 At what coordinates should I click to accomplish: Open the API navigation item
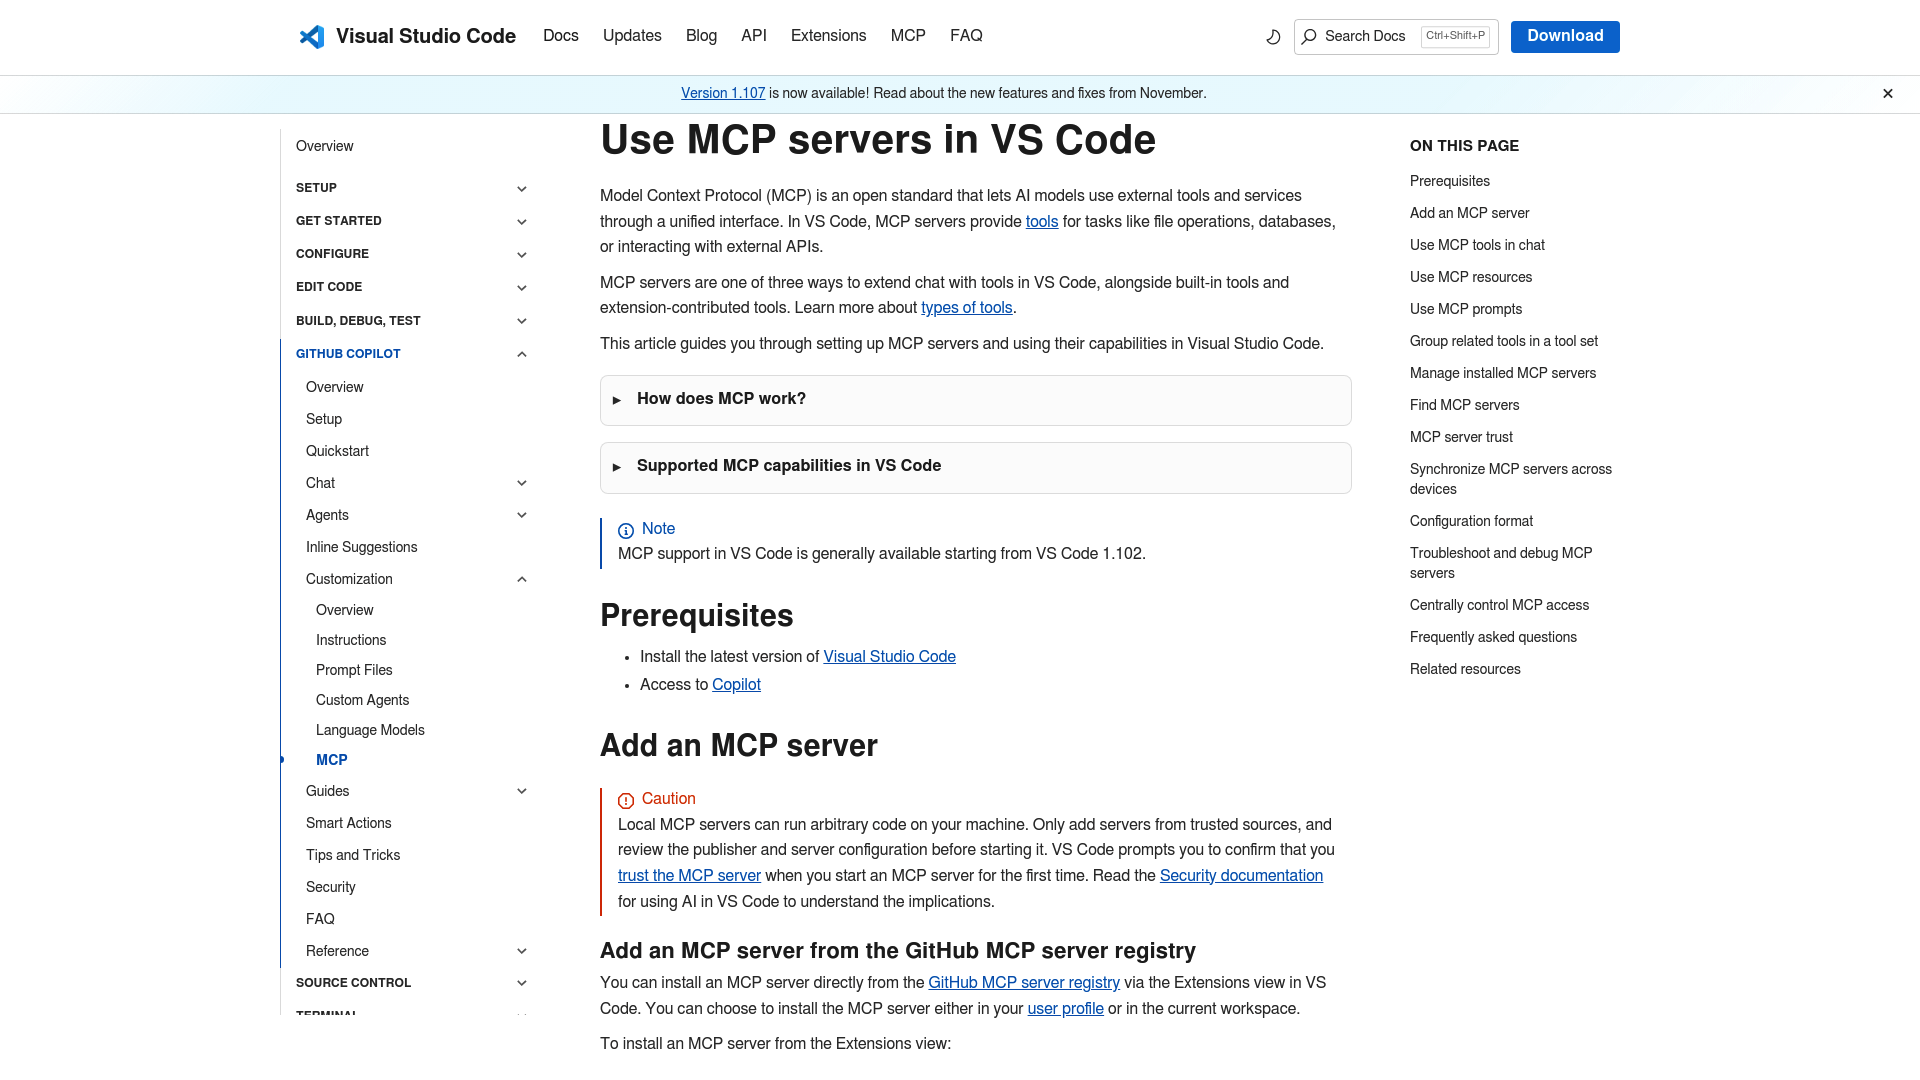click(x=754, y=36)
